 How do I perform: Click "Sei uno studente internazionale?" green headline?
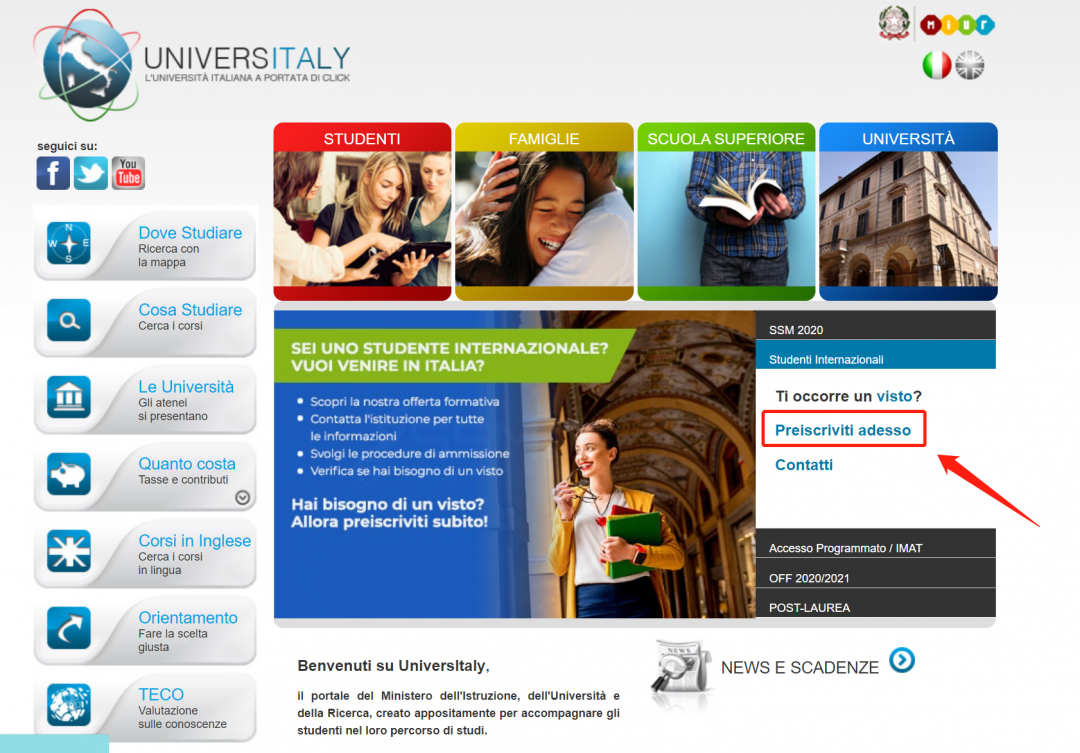tap(450, 349)
